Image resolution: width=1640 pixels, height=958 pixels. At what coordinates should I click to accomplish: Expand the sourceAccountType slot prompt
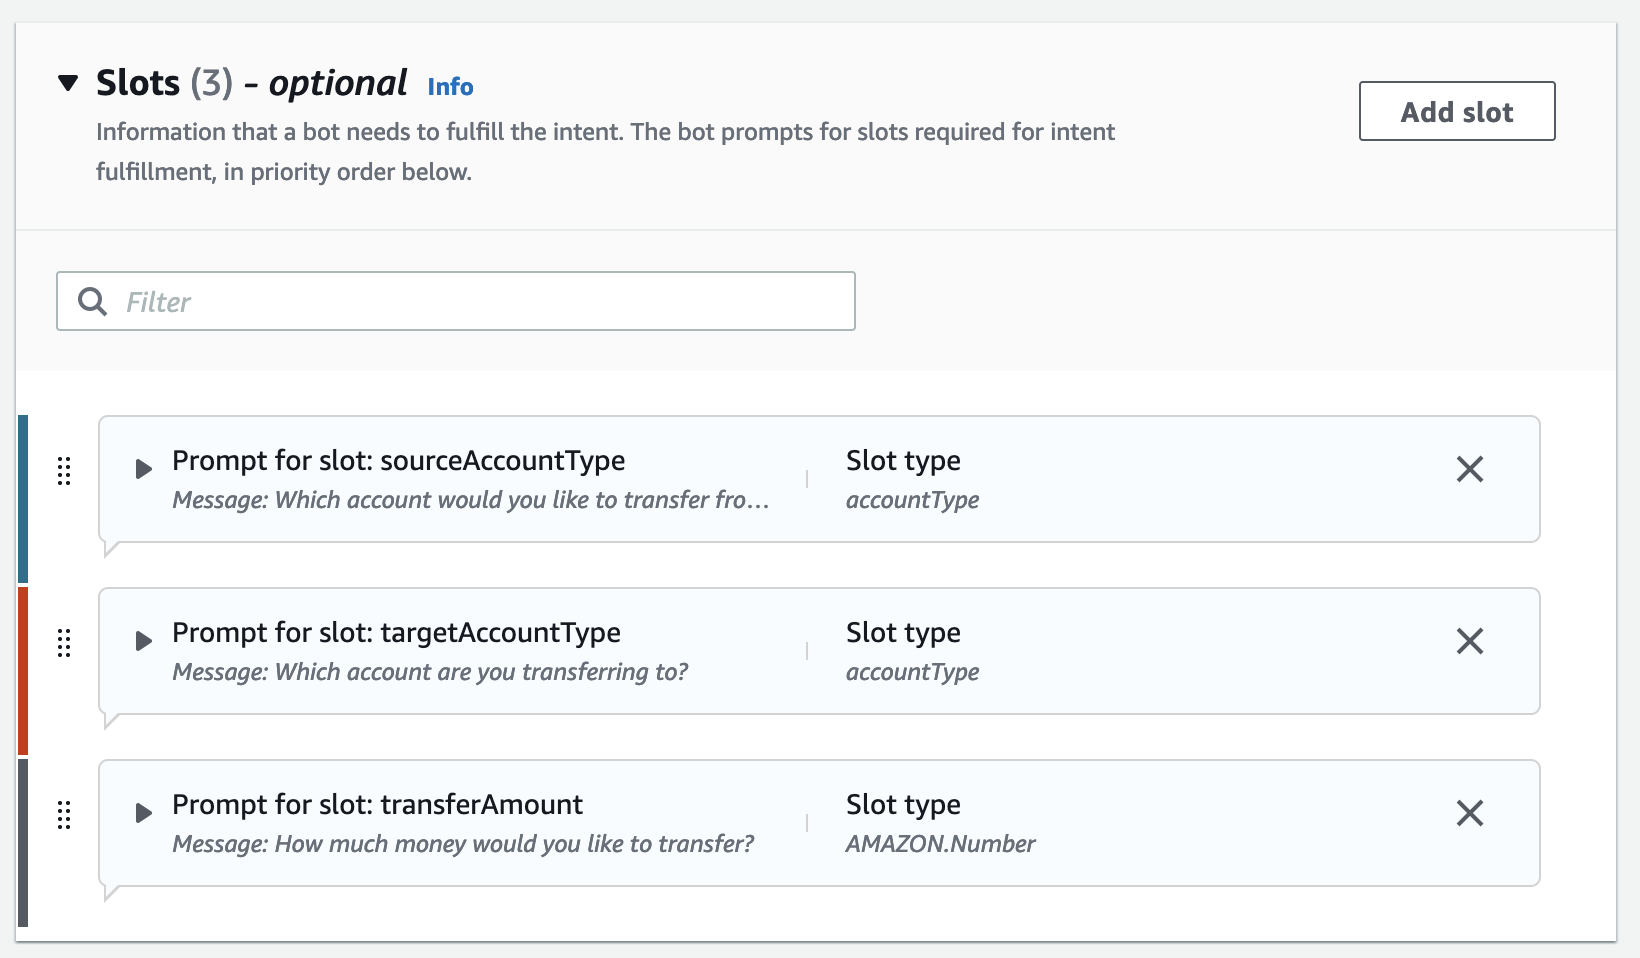tap(144, 469)
